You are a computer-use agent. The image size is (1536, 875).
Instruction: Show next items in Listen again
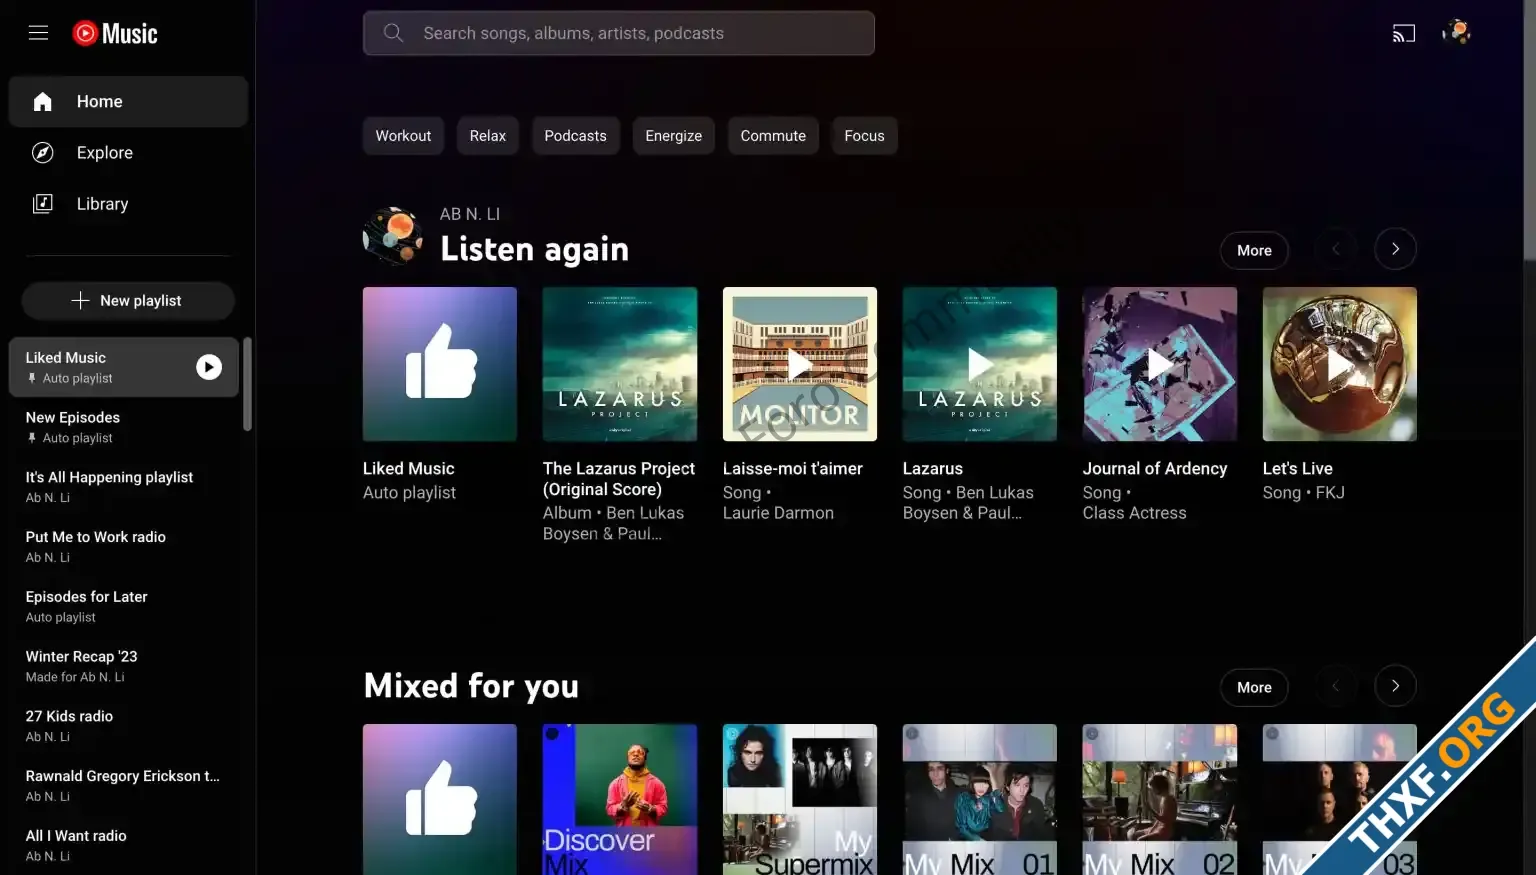[1395, 249]
